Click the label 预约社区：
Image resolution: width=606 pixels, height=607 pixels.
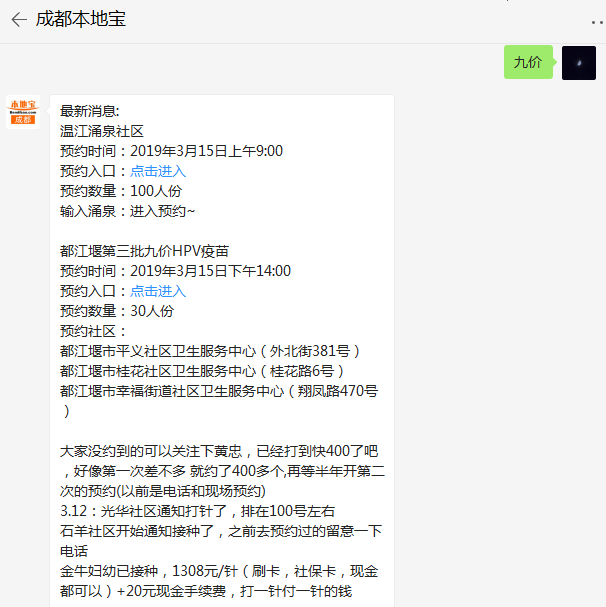(x=93, y=331)
